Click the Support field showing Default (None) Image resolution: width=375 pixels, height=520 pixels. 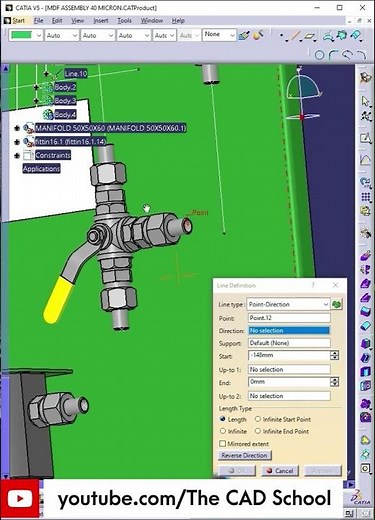289,343
